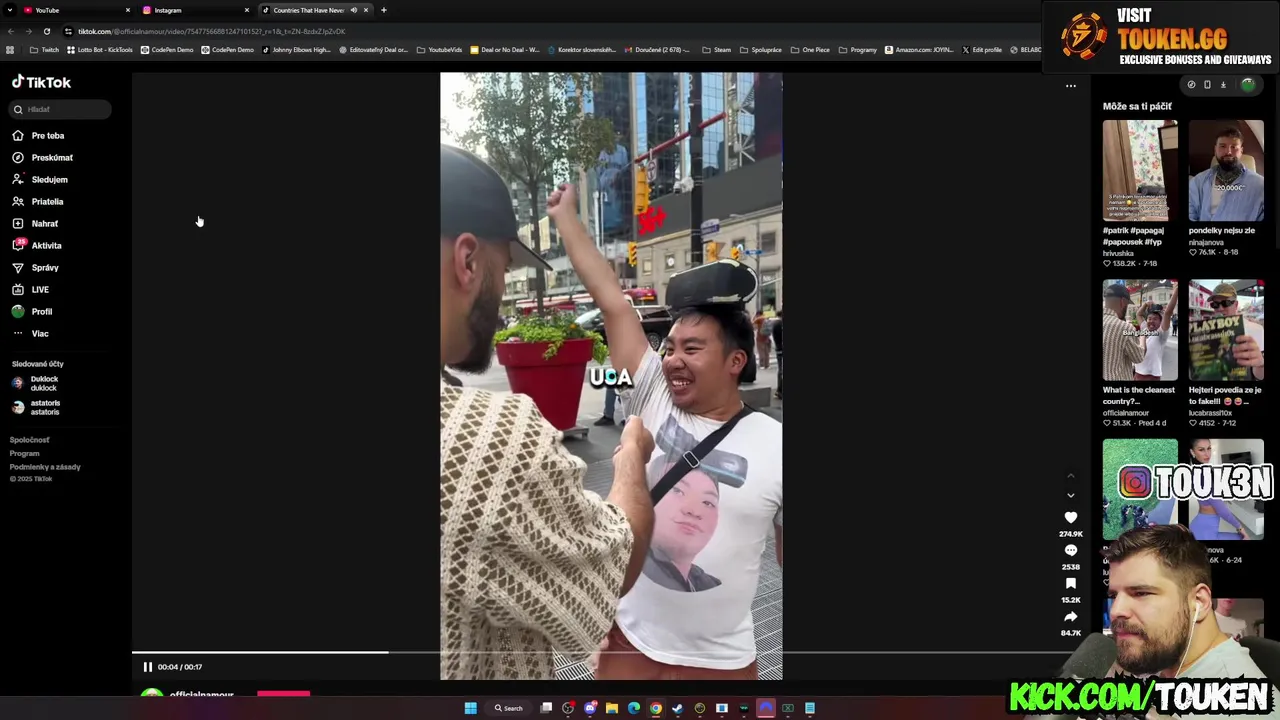The image size is (1280, 720).
Task: Mute the TikTok tab audio icon
Action: 353,10
